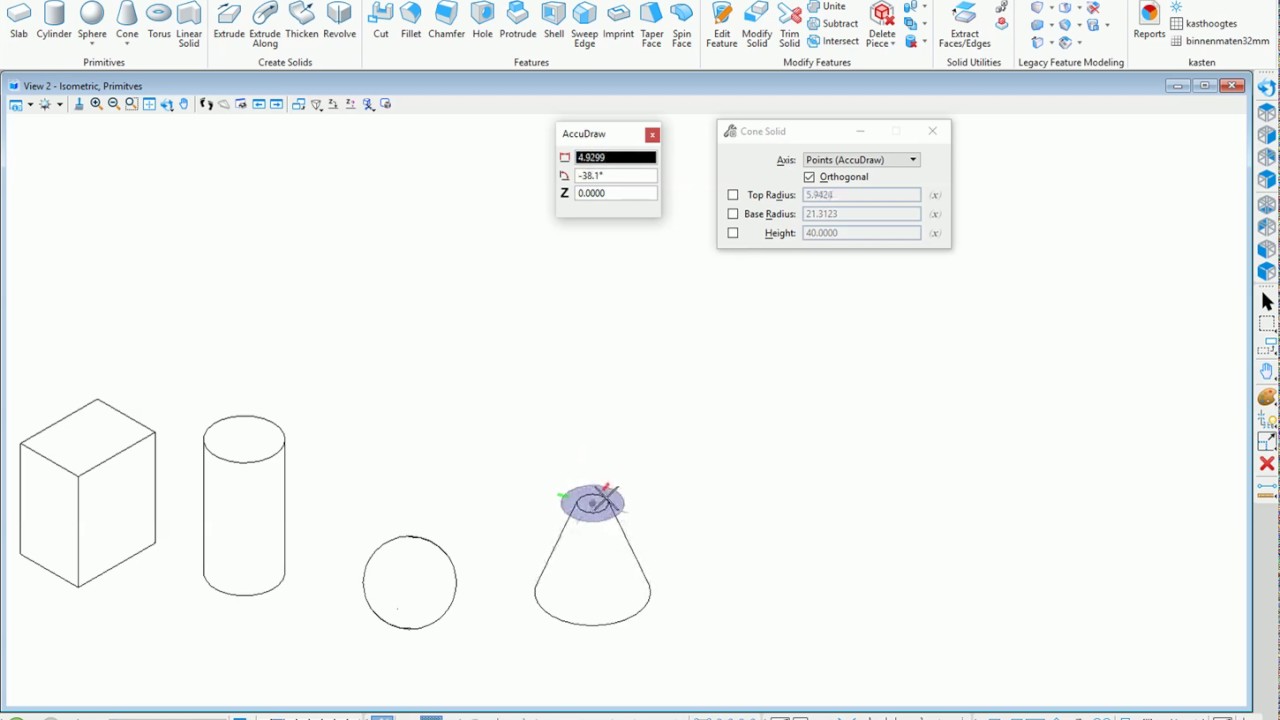This screenshot has height=720, width=1280.
Task: Select the Thicken tool
Action: 302,20
